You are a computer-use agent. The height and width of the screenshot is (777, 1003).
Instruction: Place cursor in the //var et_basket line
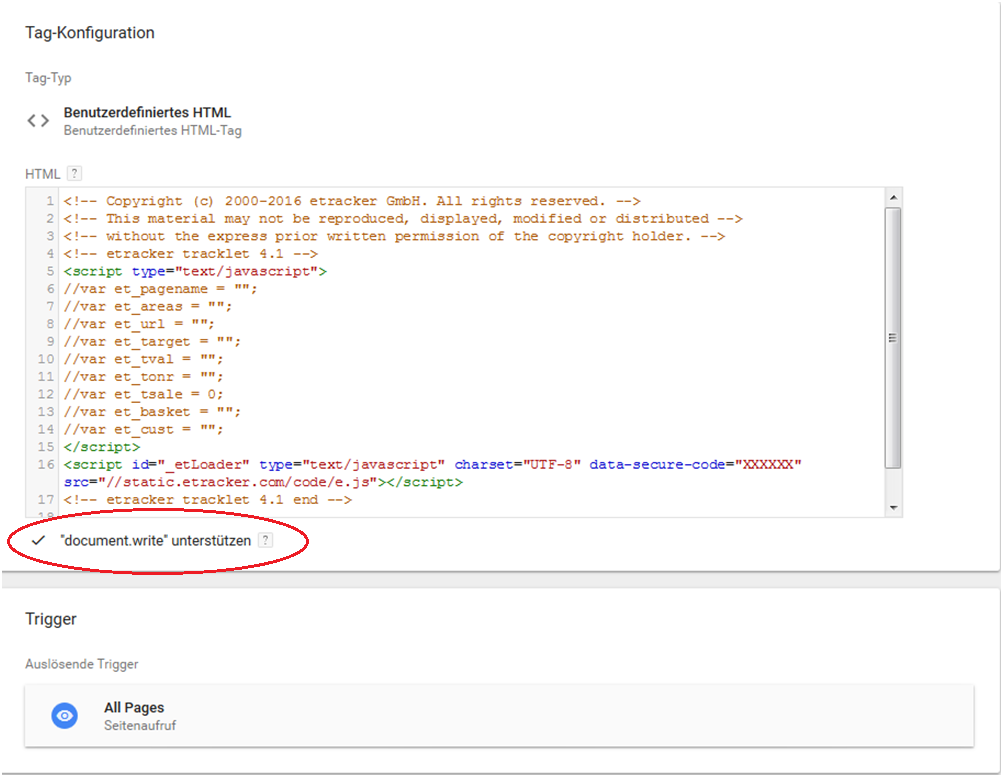(x=152, y=412)
